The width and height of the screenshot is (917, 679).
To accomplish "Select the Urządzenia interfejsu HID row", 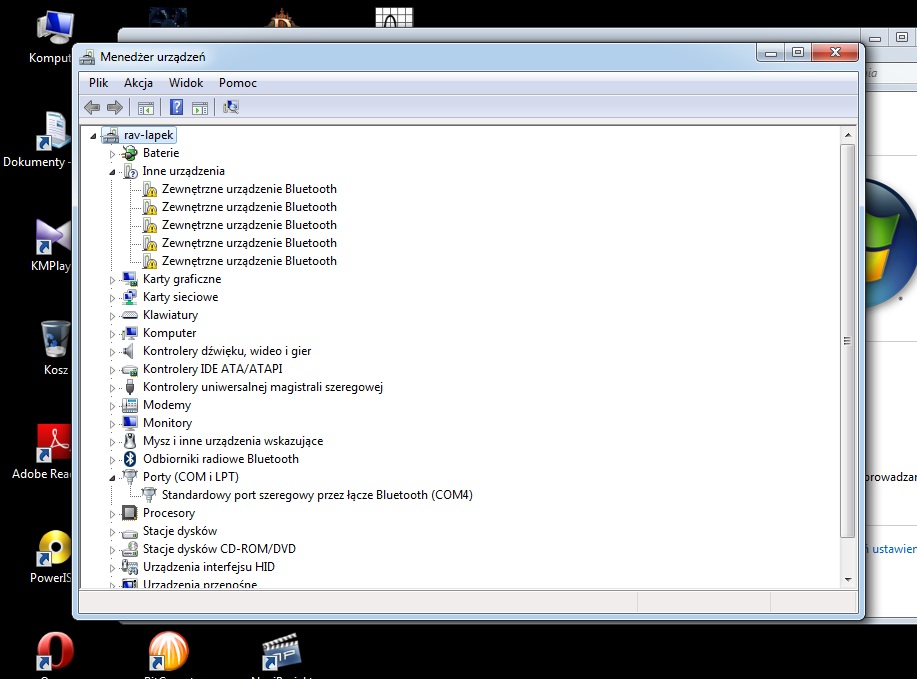I will click(209, 567).
